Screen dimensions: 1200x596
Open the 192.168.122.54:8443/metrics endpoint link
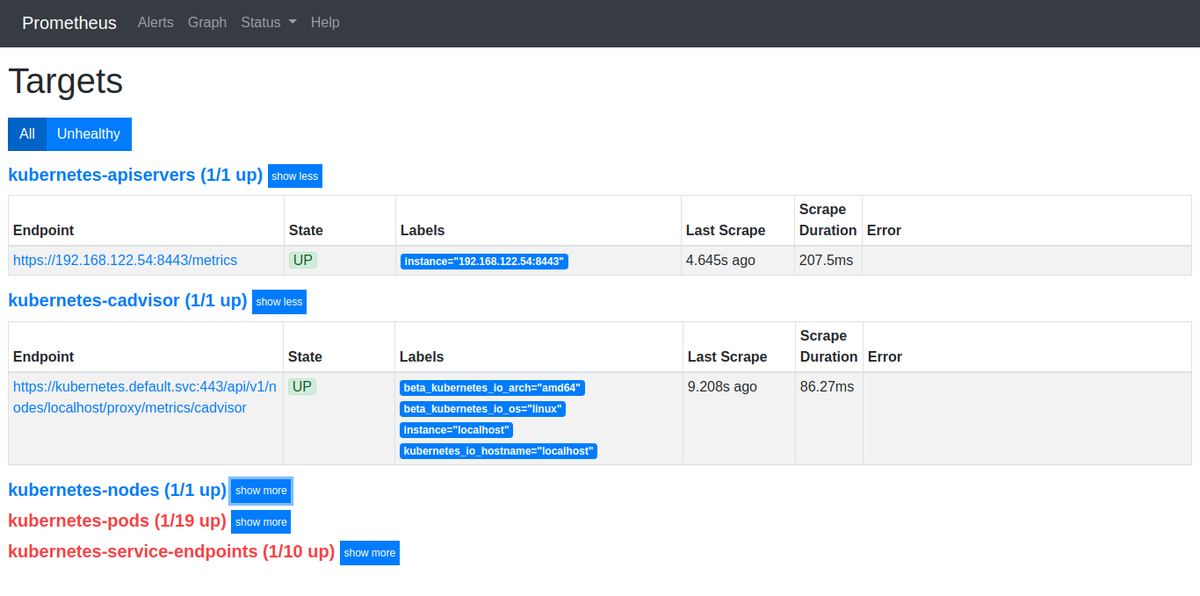click(x=125, y=260)
